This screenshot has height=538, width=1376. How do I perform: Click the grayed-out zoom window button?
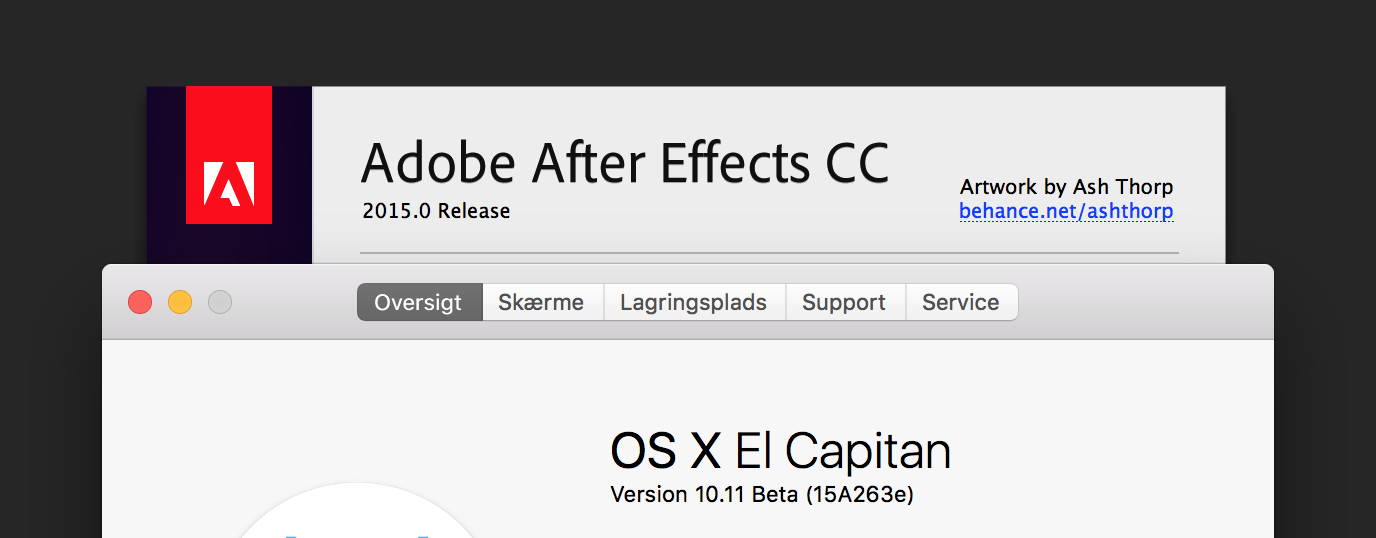(220, 302)
